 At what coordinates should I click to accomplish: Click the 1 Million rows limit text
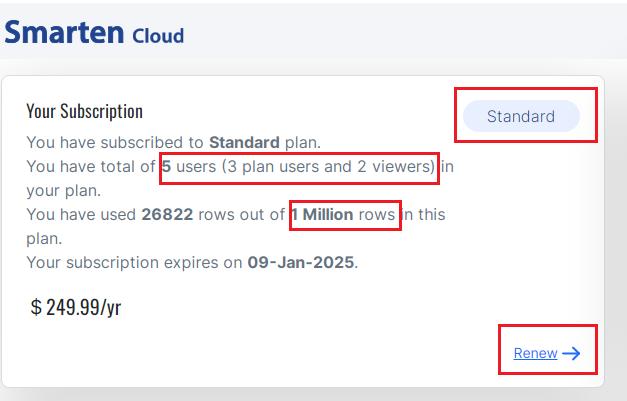click(x=343, y=215)
